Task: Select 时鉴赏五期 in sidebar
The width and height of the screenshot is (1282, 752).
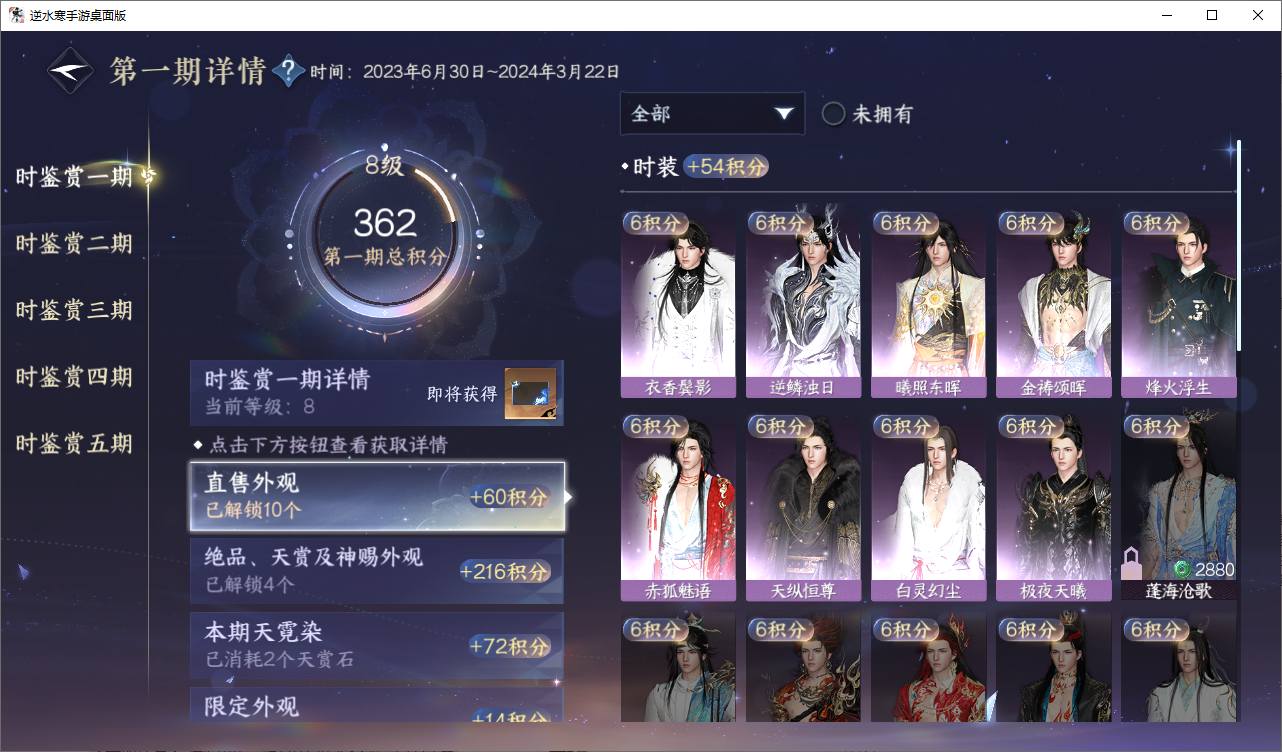Action: point(74,444)
